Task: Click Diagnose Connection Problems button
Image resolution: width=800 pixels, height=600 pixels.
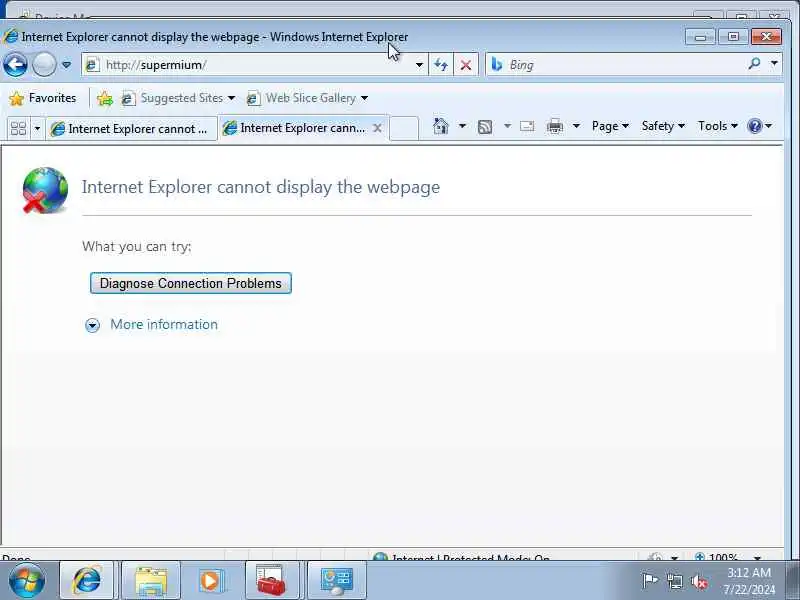Action: point(190,283)
